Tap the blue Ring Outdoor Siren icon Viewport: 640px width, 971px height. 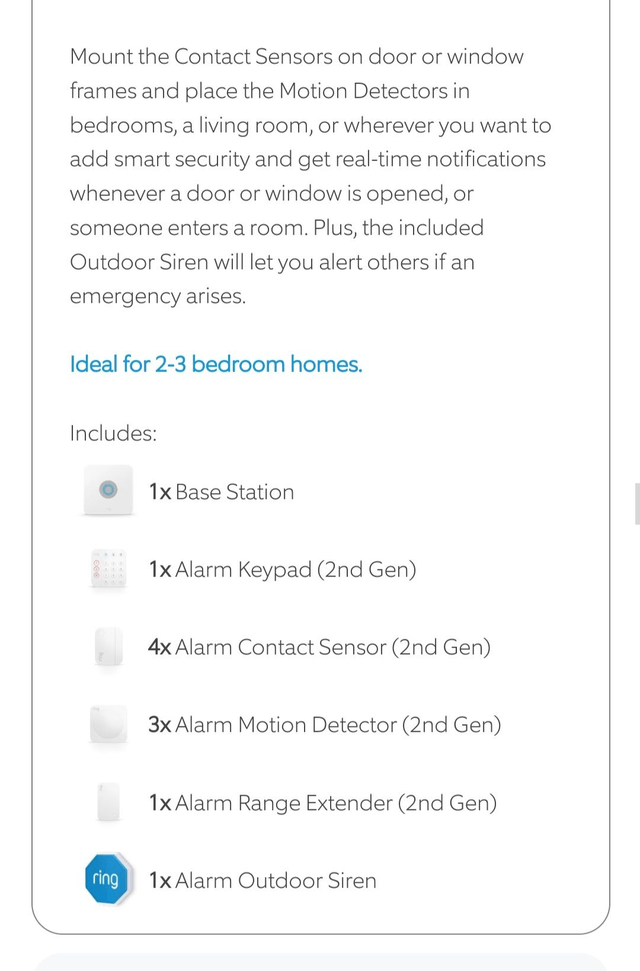point(107,880)
